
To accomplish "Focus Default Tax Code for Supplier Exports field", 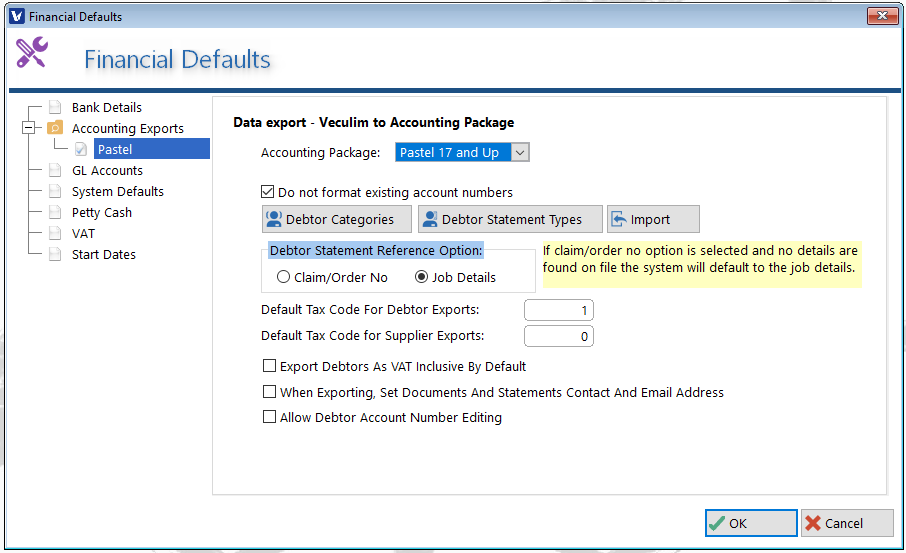I will click(559, 336).
